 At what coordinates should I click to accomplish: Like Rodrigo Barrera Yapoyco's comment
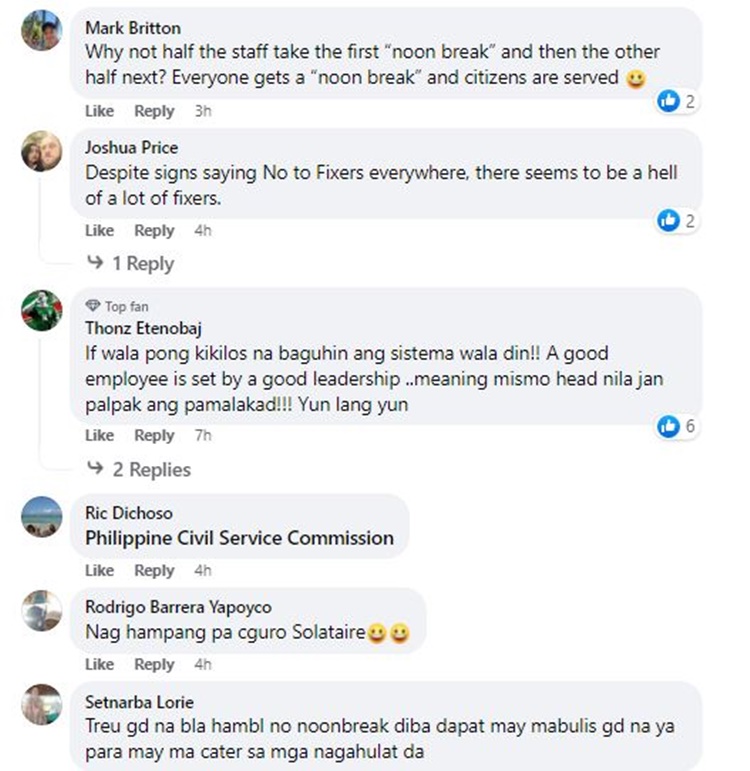tap(99, 665)
